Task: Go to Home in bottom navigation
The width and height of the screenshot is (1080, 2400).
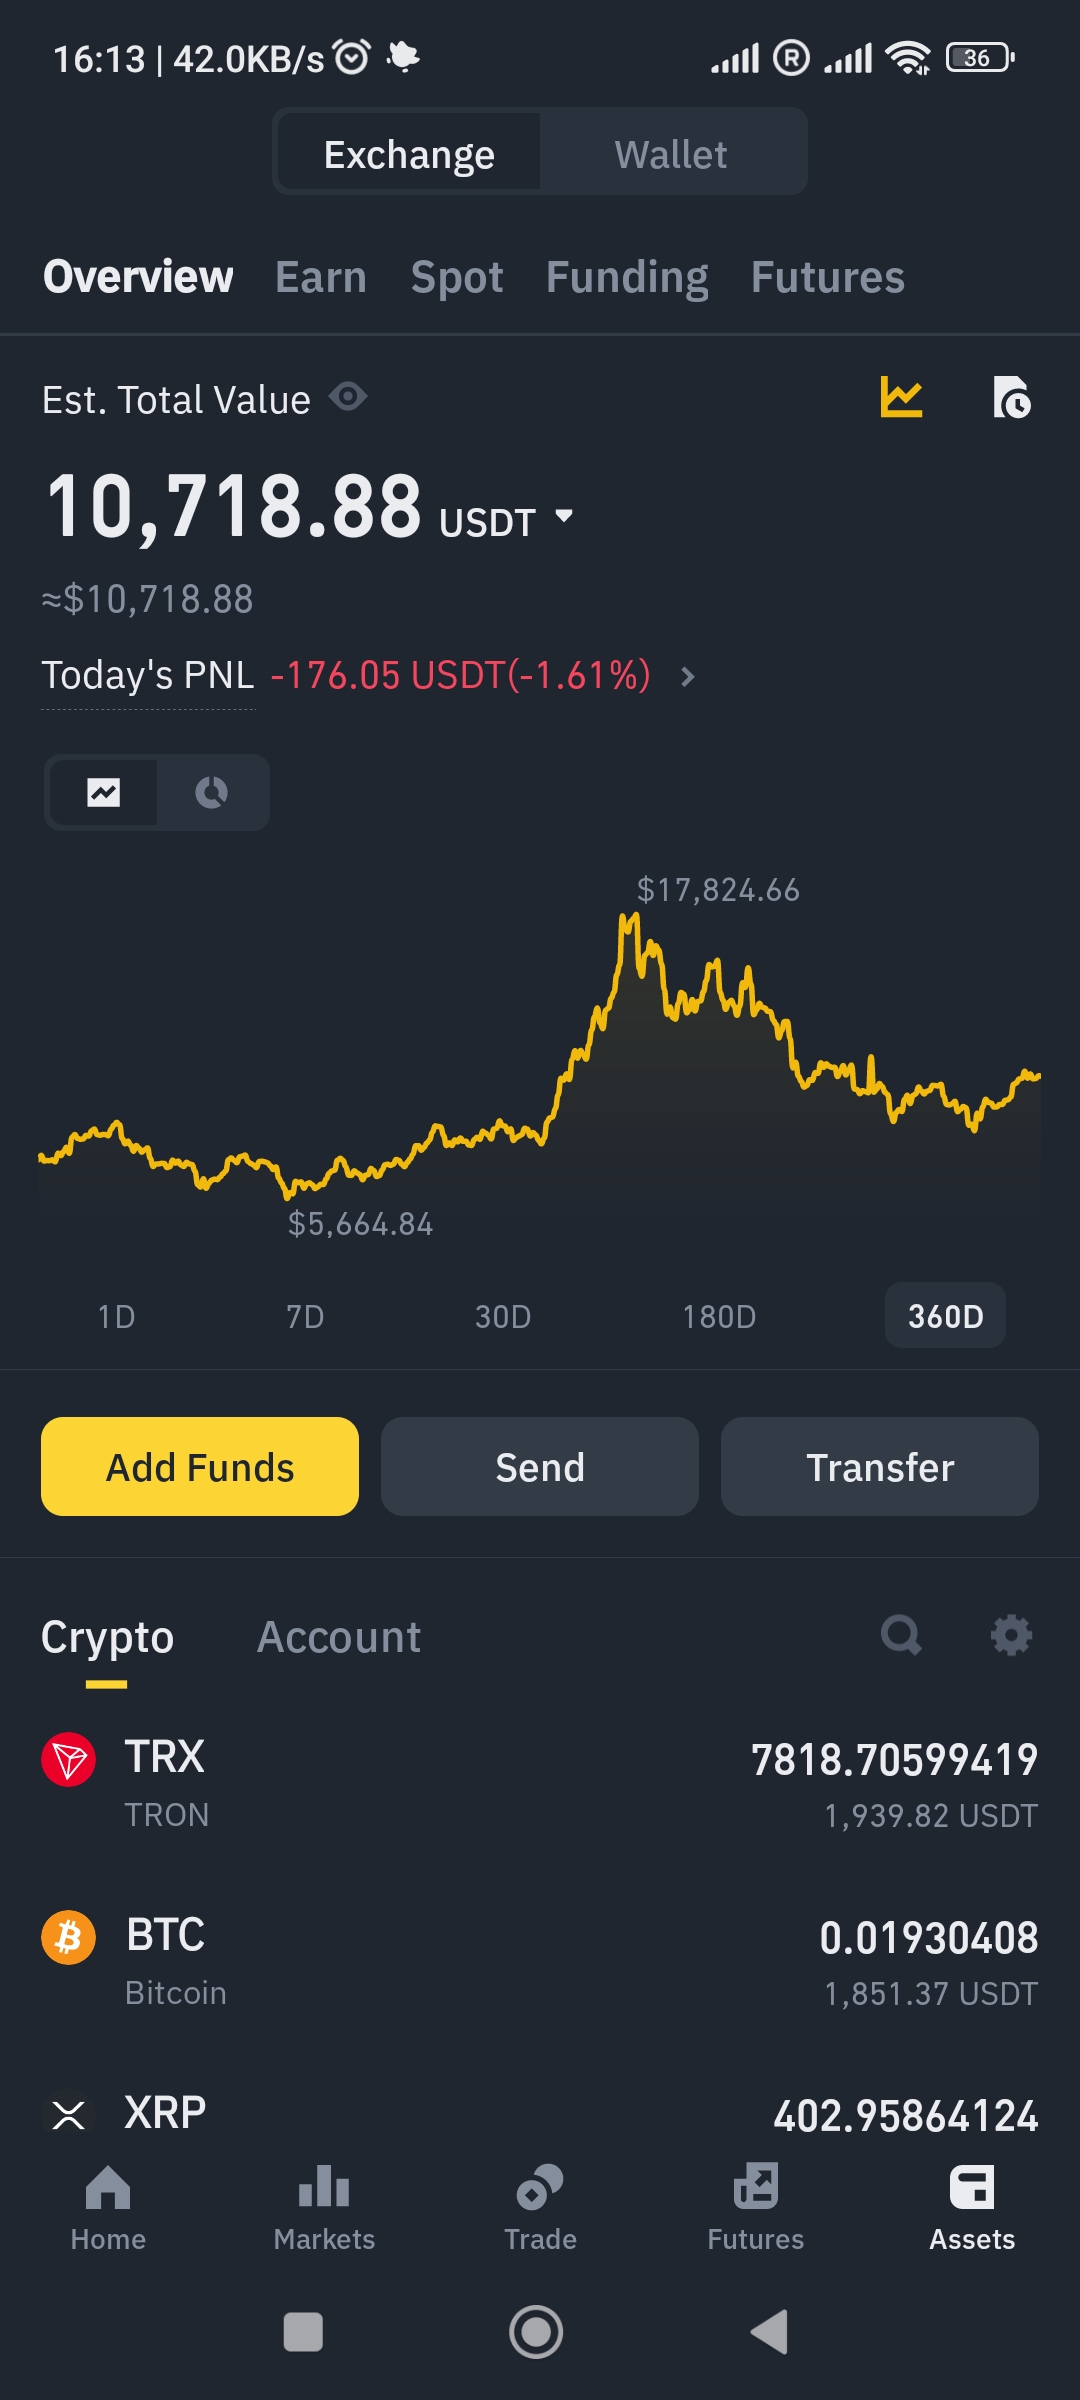Action: point(108,2208)
